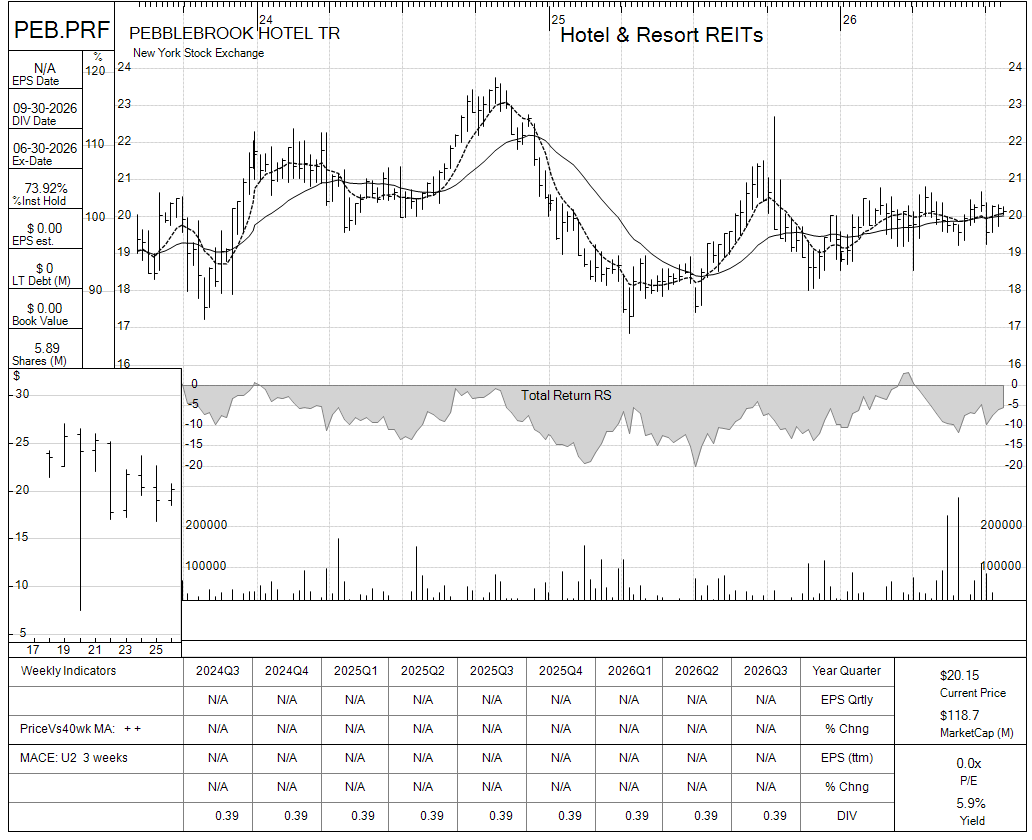Select the 2024Q3 column header
This screenshot has height=840, width=1032.
point(218,671)
